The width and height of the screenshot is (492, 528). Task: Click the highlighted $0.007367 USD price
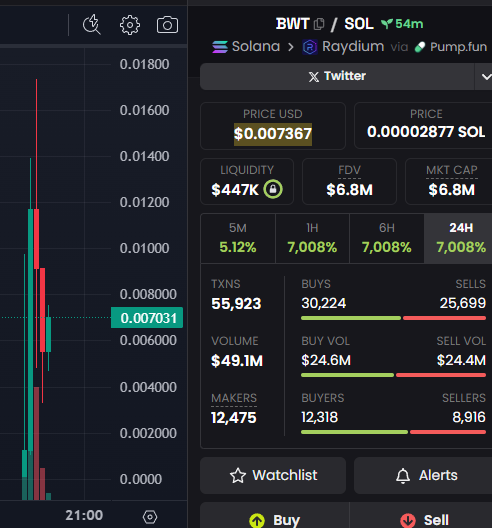273,134
